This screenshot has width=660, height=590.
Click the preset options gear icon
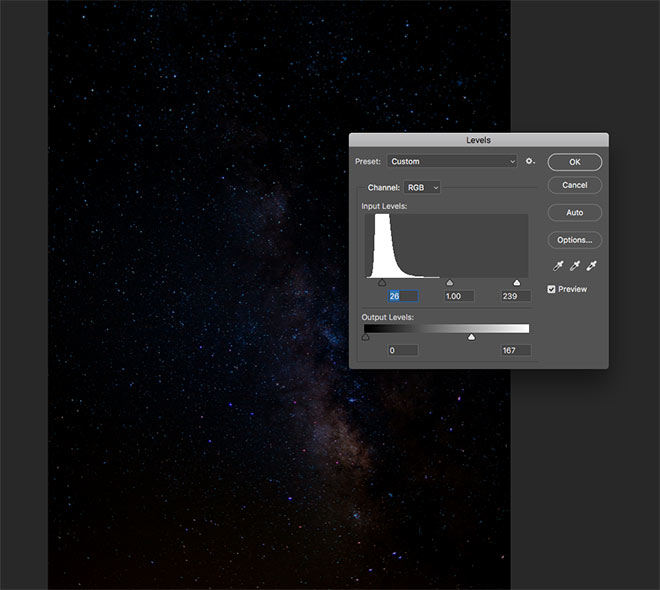click(x=530, y=161)
